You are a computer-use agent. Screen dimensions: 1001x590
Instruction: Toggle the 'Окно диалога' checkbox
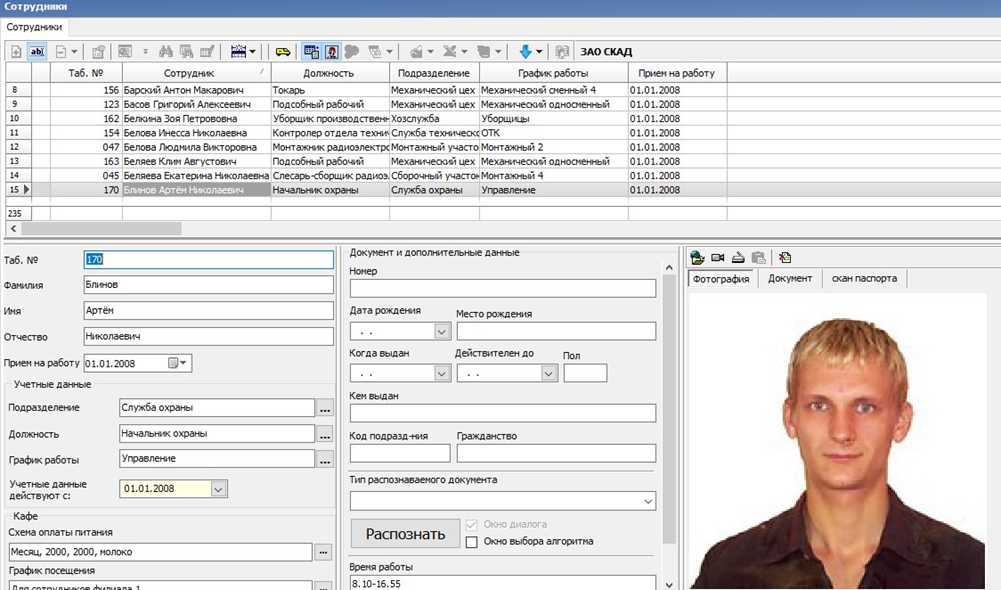[472, 524]
